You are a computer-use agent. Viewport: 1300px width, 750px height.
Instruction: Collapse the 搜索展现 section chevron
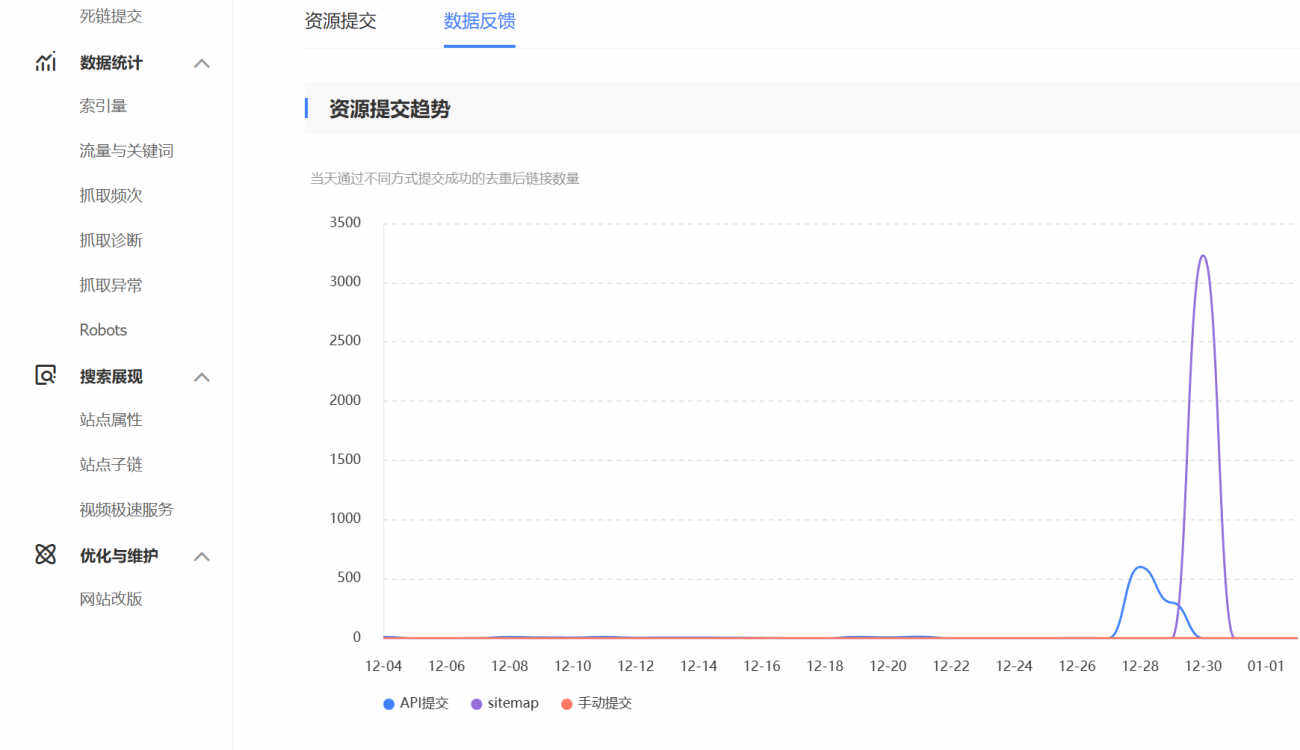tap(202, 377)
